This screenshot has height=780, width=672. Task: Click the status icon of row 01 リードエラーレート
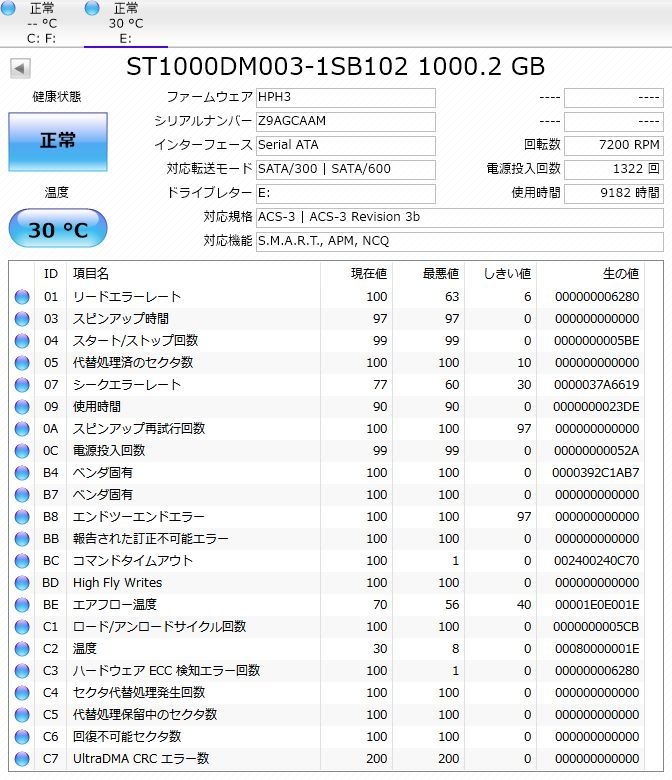click(22, 297)
